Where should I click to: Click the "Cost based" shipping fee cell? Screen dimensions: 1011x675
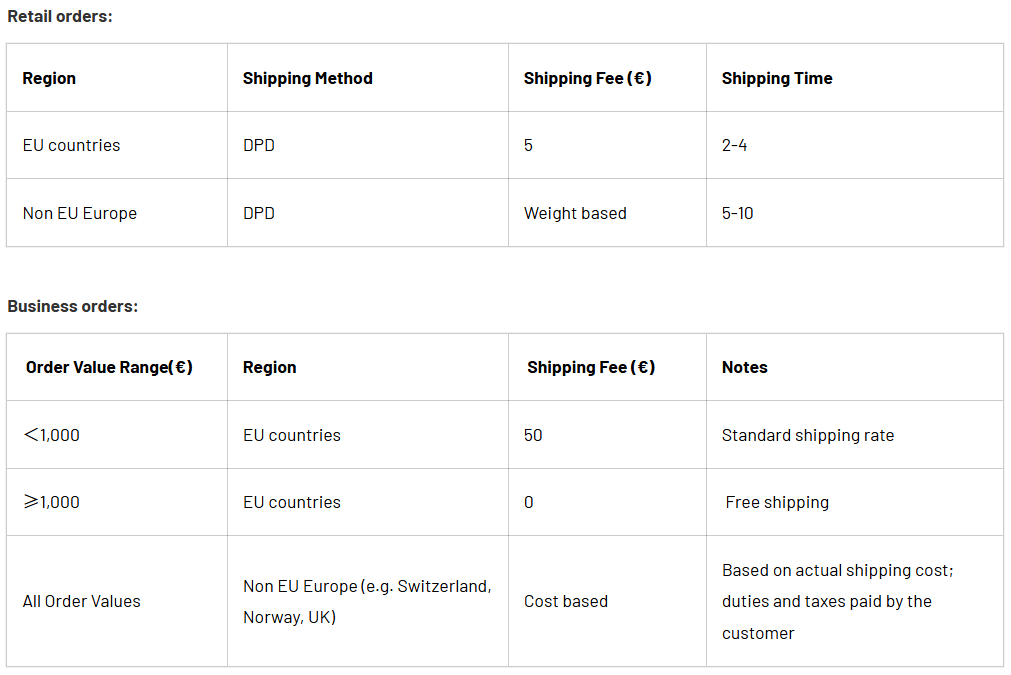tap(566, 601)
